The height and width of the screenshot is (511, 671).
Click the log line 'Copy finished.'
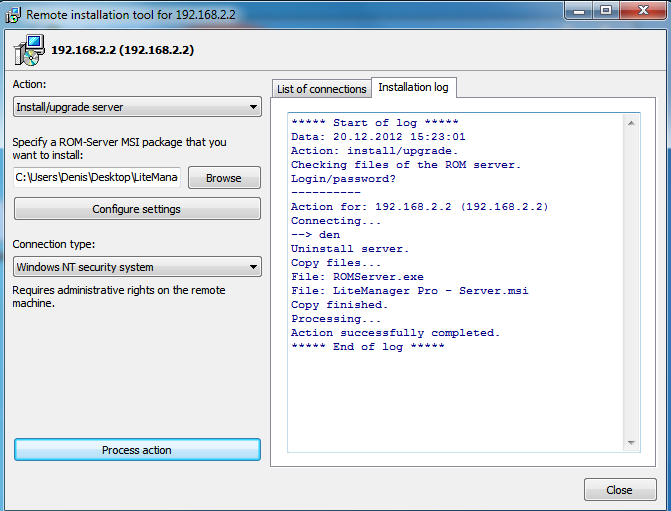point(339,305)
